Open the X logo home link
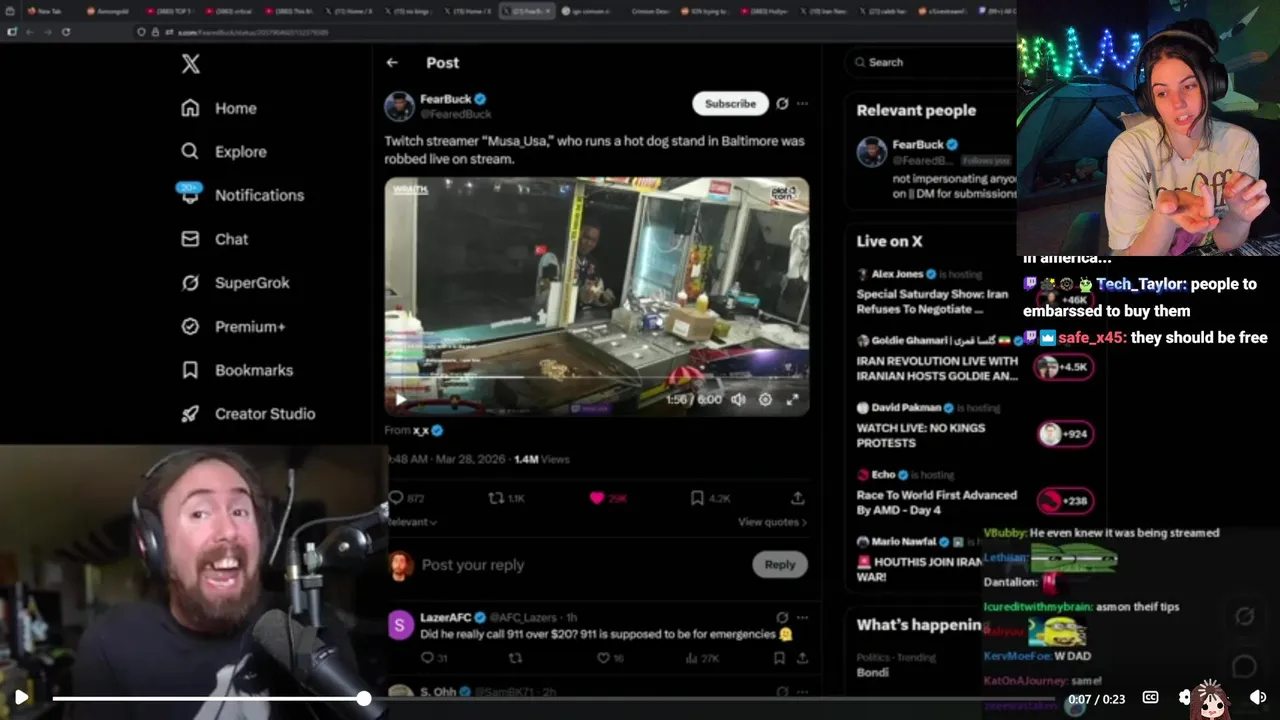The width and height of the screenshot is (1280, 720). [x=191, y=64]
